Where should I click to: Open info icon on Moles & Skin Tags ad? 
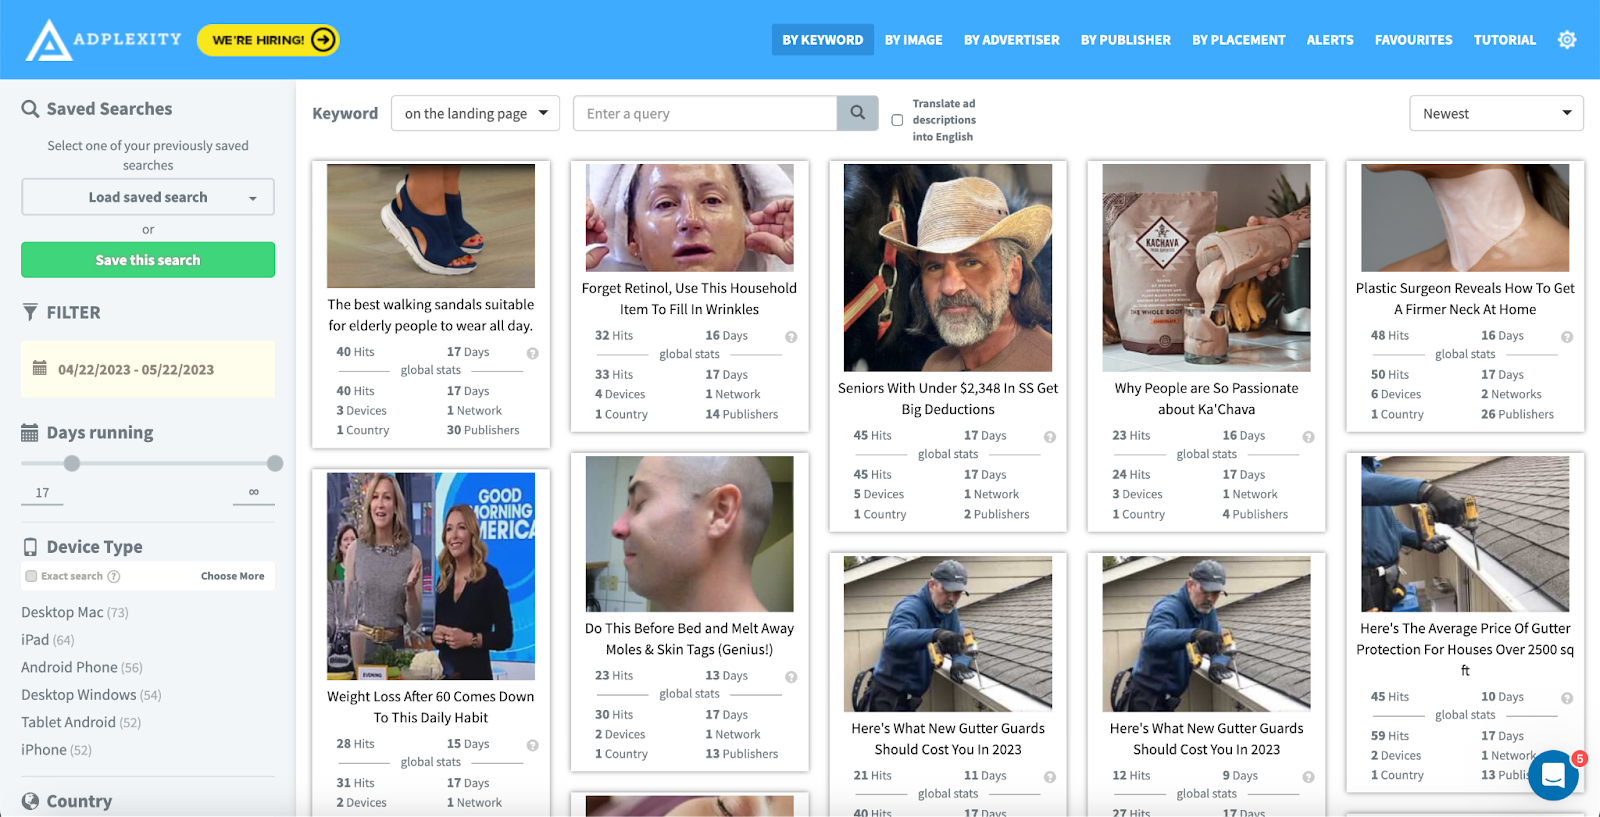coord(791,677)
